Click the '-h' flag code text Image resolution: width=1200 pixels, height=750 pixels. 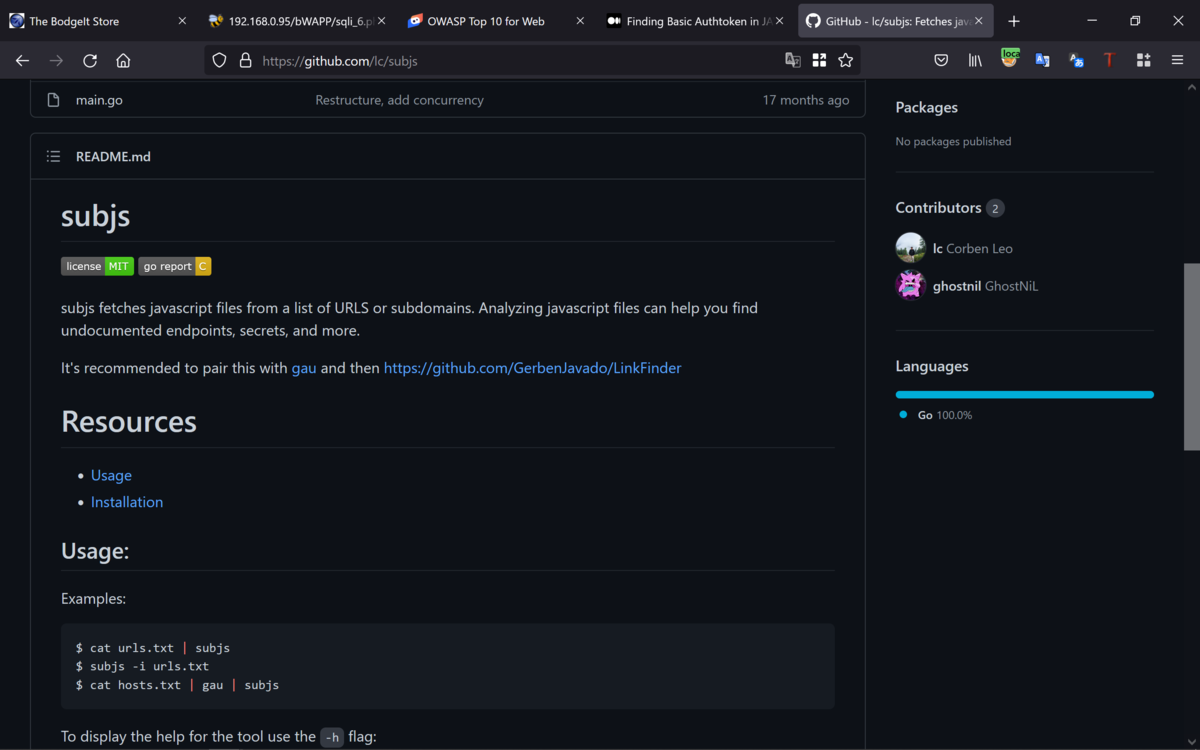[x=332, y=738]
